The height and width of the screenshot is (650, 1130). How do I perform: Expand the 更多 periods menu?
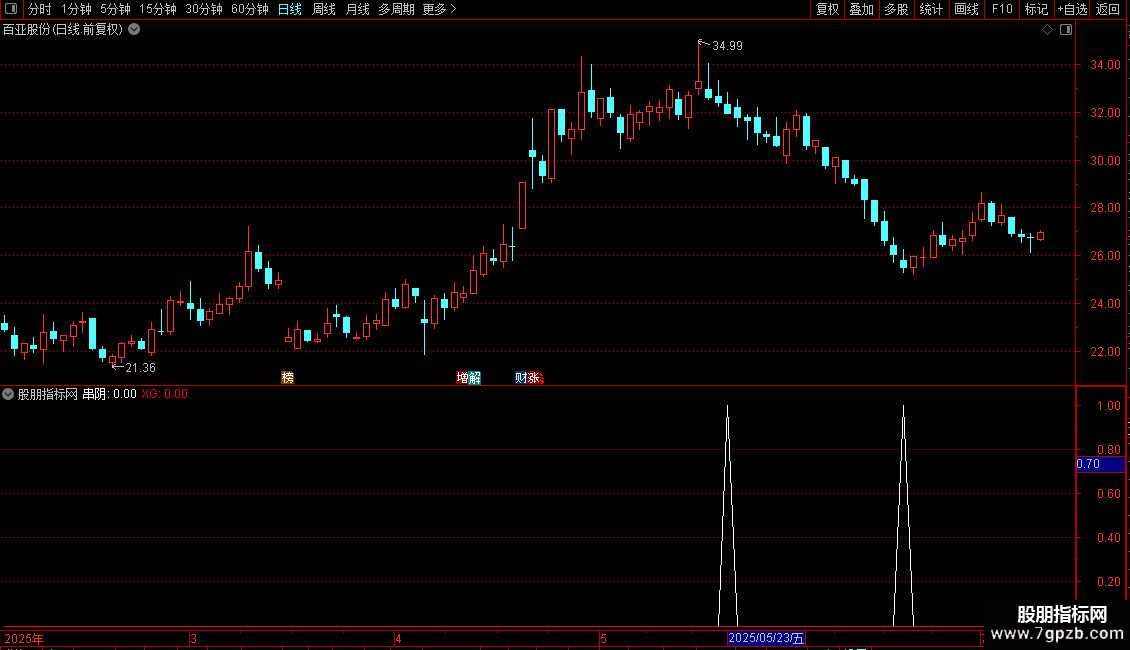coord(439,9)
